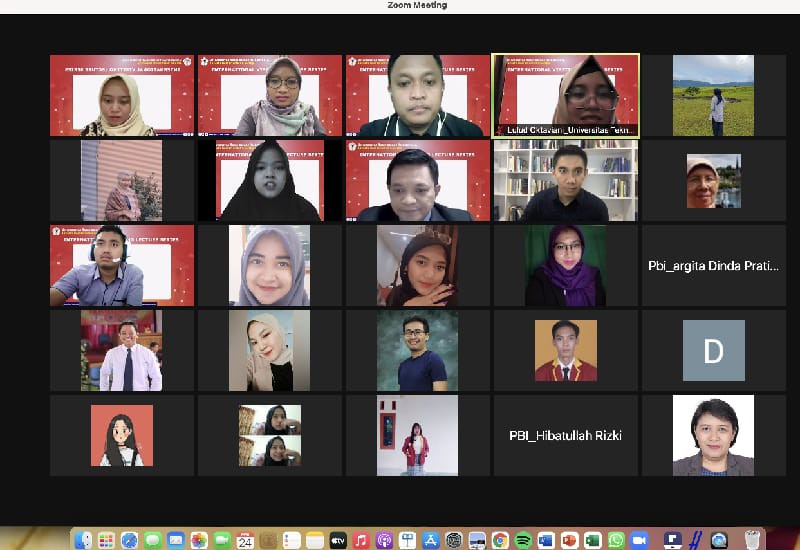Open Spotify from the dock
Viewport: 800px width, 550px height.
pyautogui.click(x=523, y=540)
